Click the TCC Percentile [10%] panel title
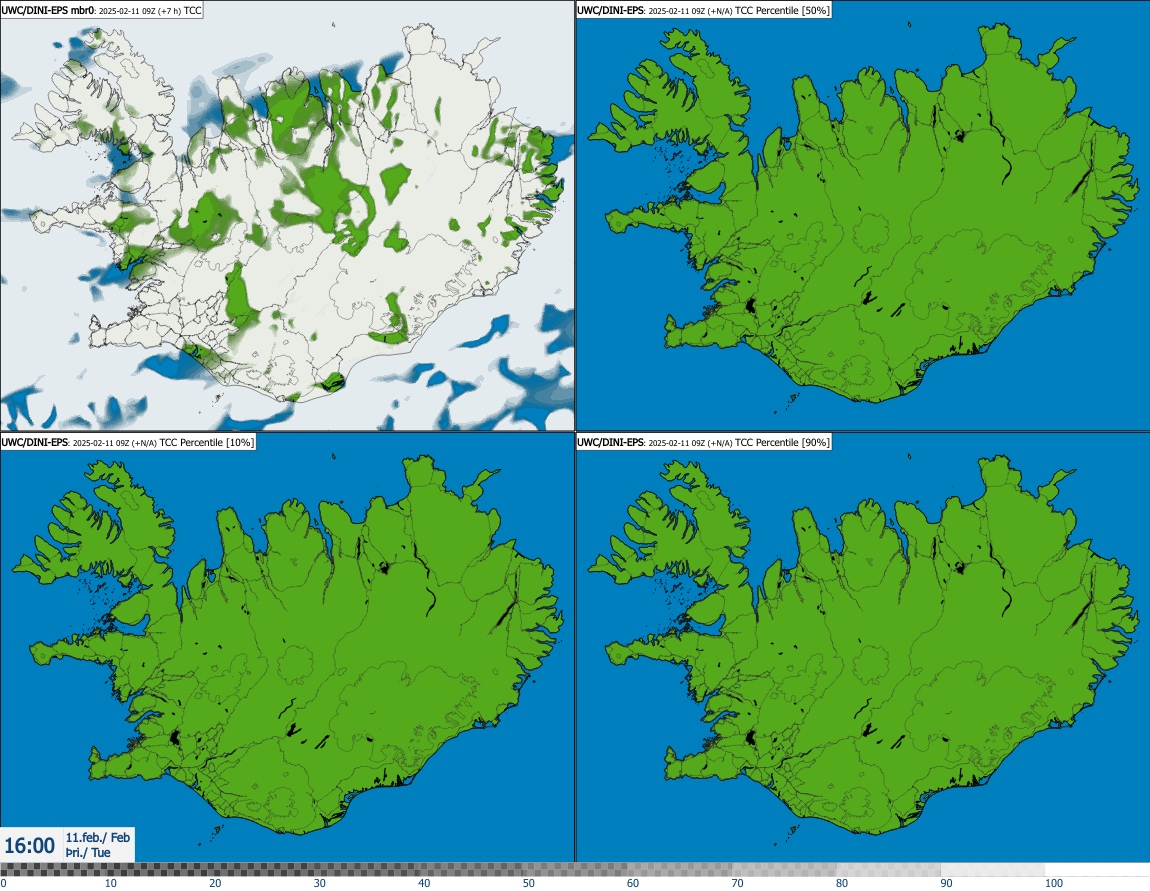The width and height of the screenshot is (1150, 891). [128, 442]
